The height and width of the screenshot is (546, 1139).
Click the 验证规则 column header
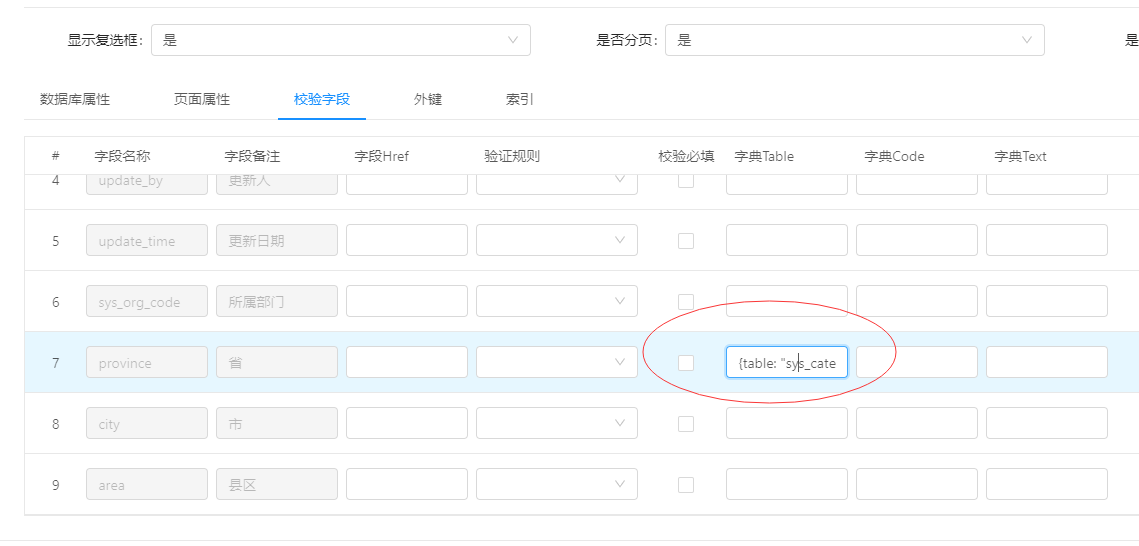[x=512, y=156]
